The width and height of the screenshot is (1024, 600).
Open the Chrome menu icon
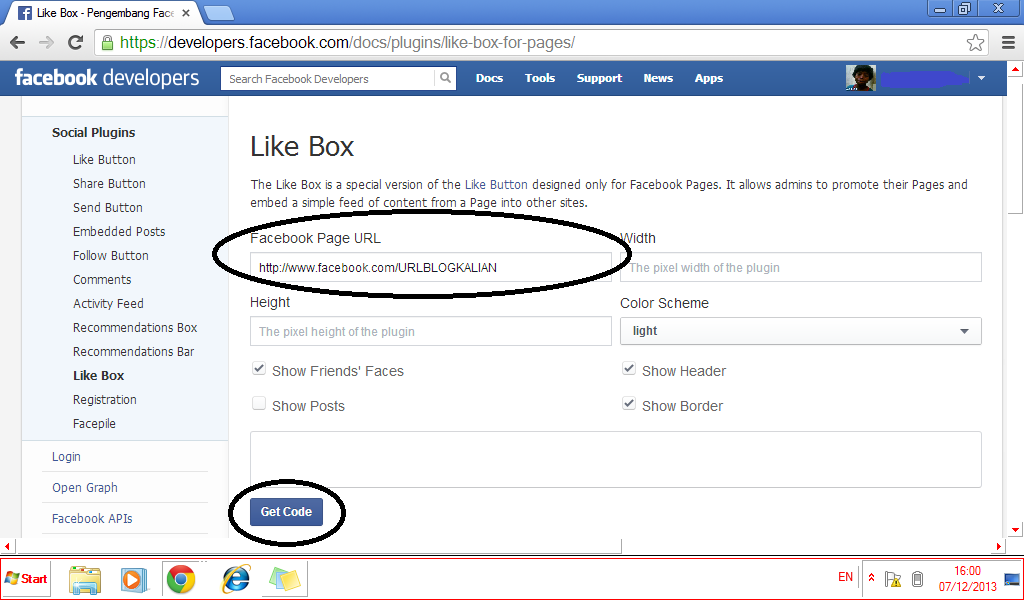coord(1008,43)
